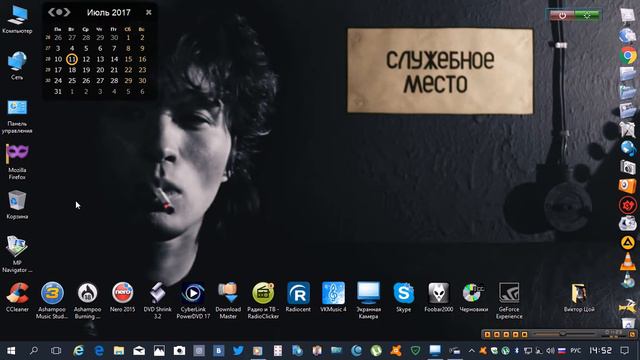Open Microsoft Edge on the taskbar
The width and height of the screenshot is (640, 360).
coord(99,351)
